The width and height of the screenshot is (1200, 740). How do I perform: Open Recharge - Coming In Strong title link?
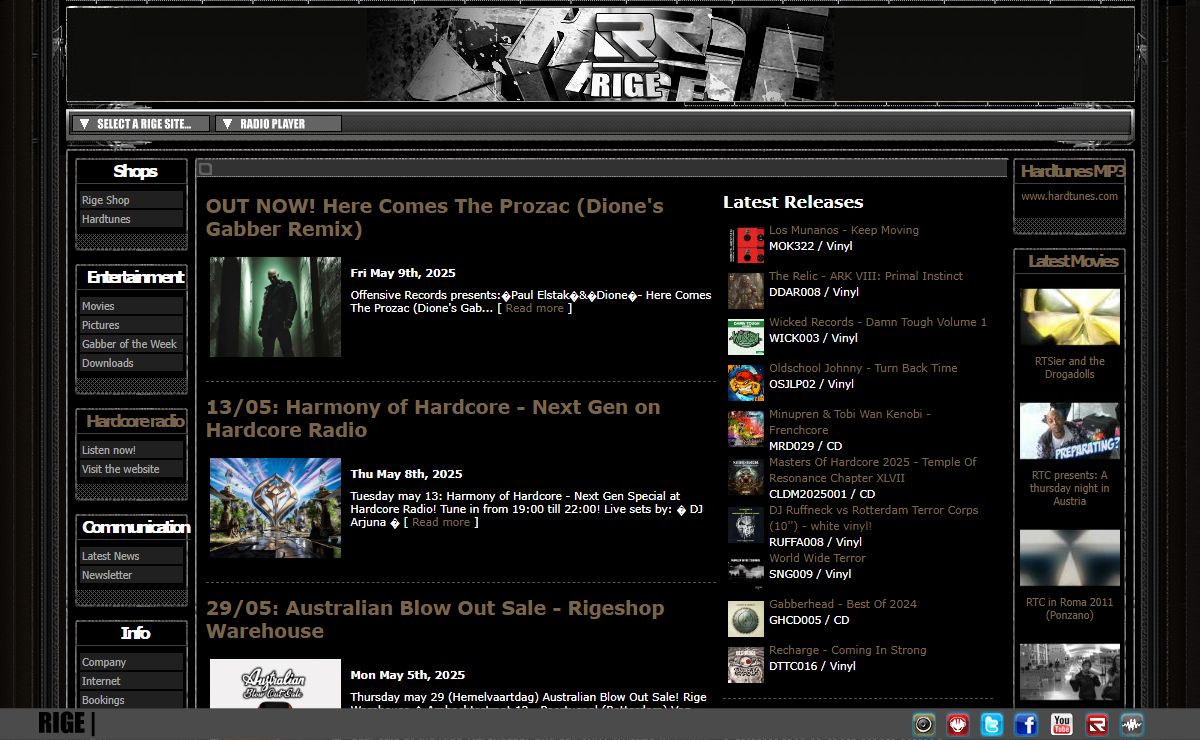(x=848, y=650)
